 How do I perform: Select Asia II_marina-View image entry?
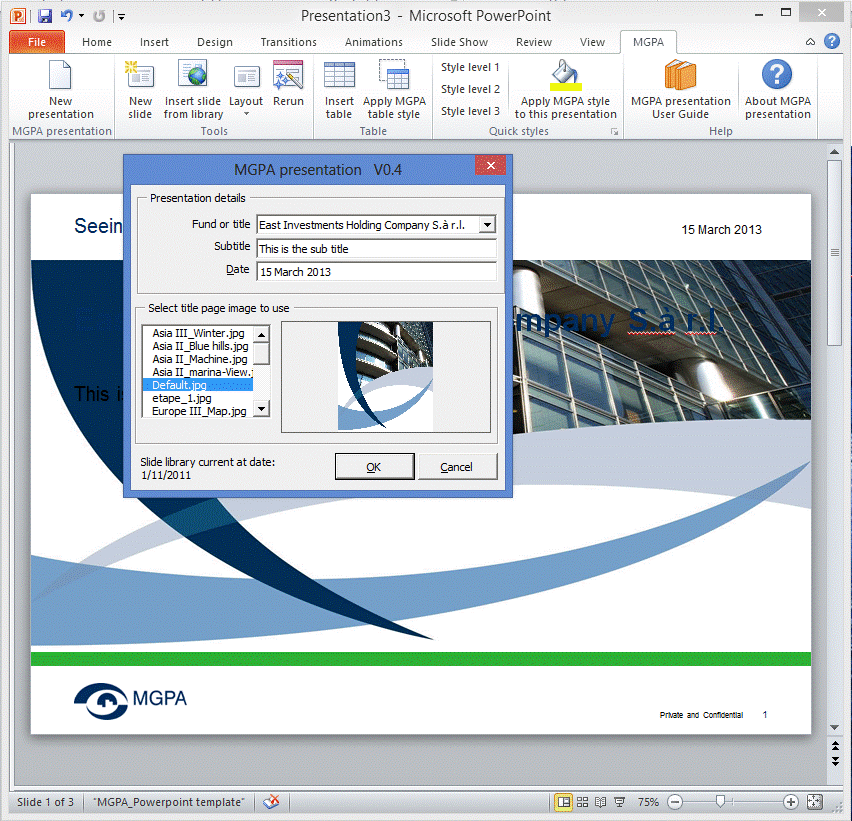(198, 372)
